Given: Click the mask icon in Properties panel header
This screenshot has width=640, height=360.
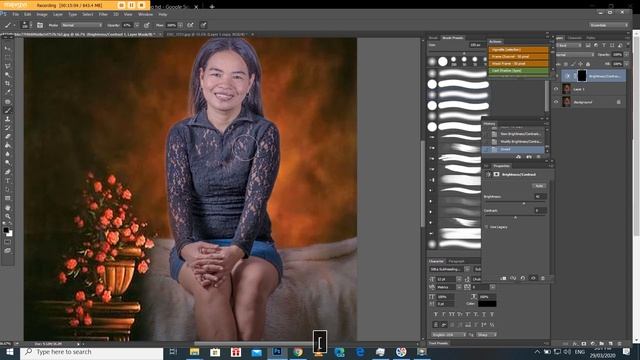Looking at the screenshot, I should click(496, 174).
